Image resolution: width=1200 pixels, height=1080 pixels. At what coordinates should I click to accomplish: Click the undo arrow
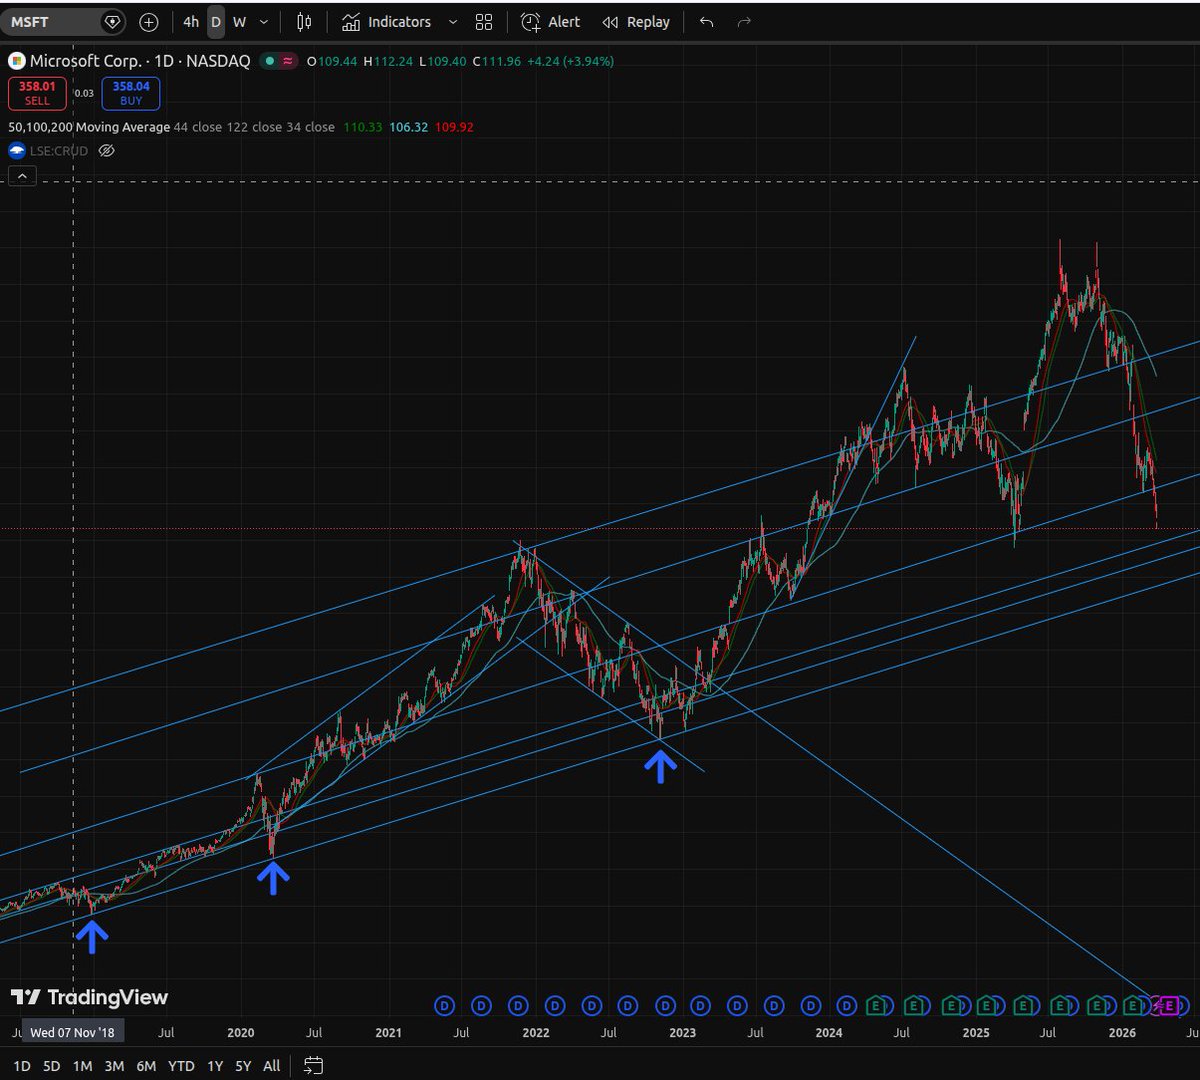point(707,22)
